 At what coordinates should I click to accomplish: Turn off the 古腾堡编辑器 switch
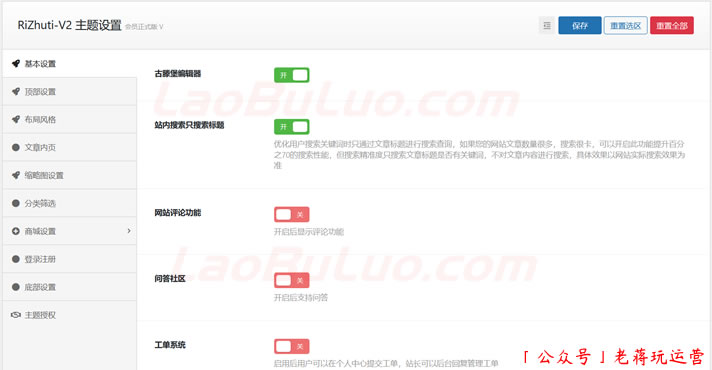point(292,75)
